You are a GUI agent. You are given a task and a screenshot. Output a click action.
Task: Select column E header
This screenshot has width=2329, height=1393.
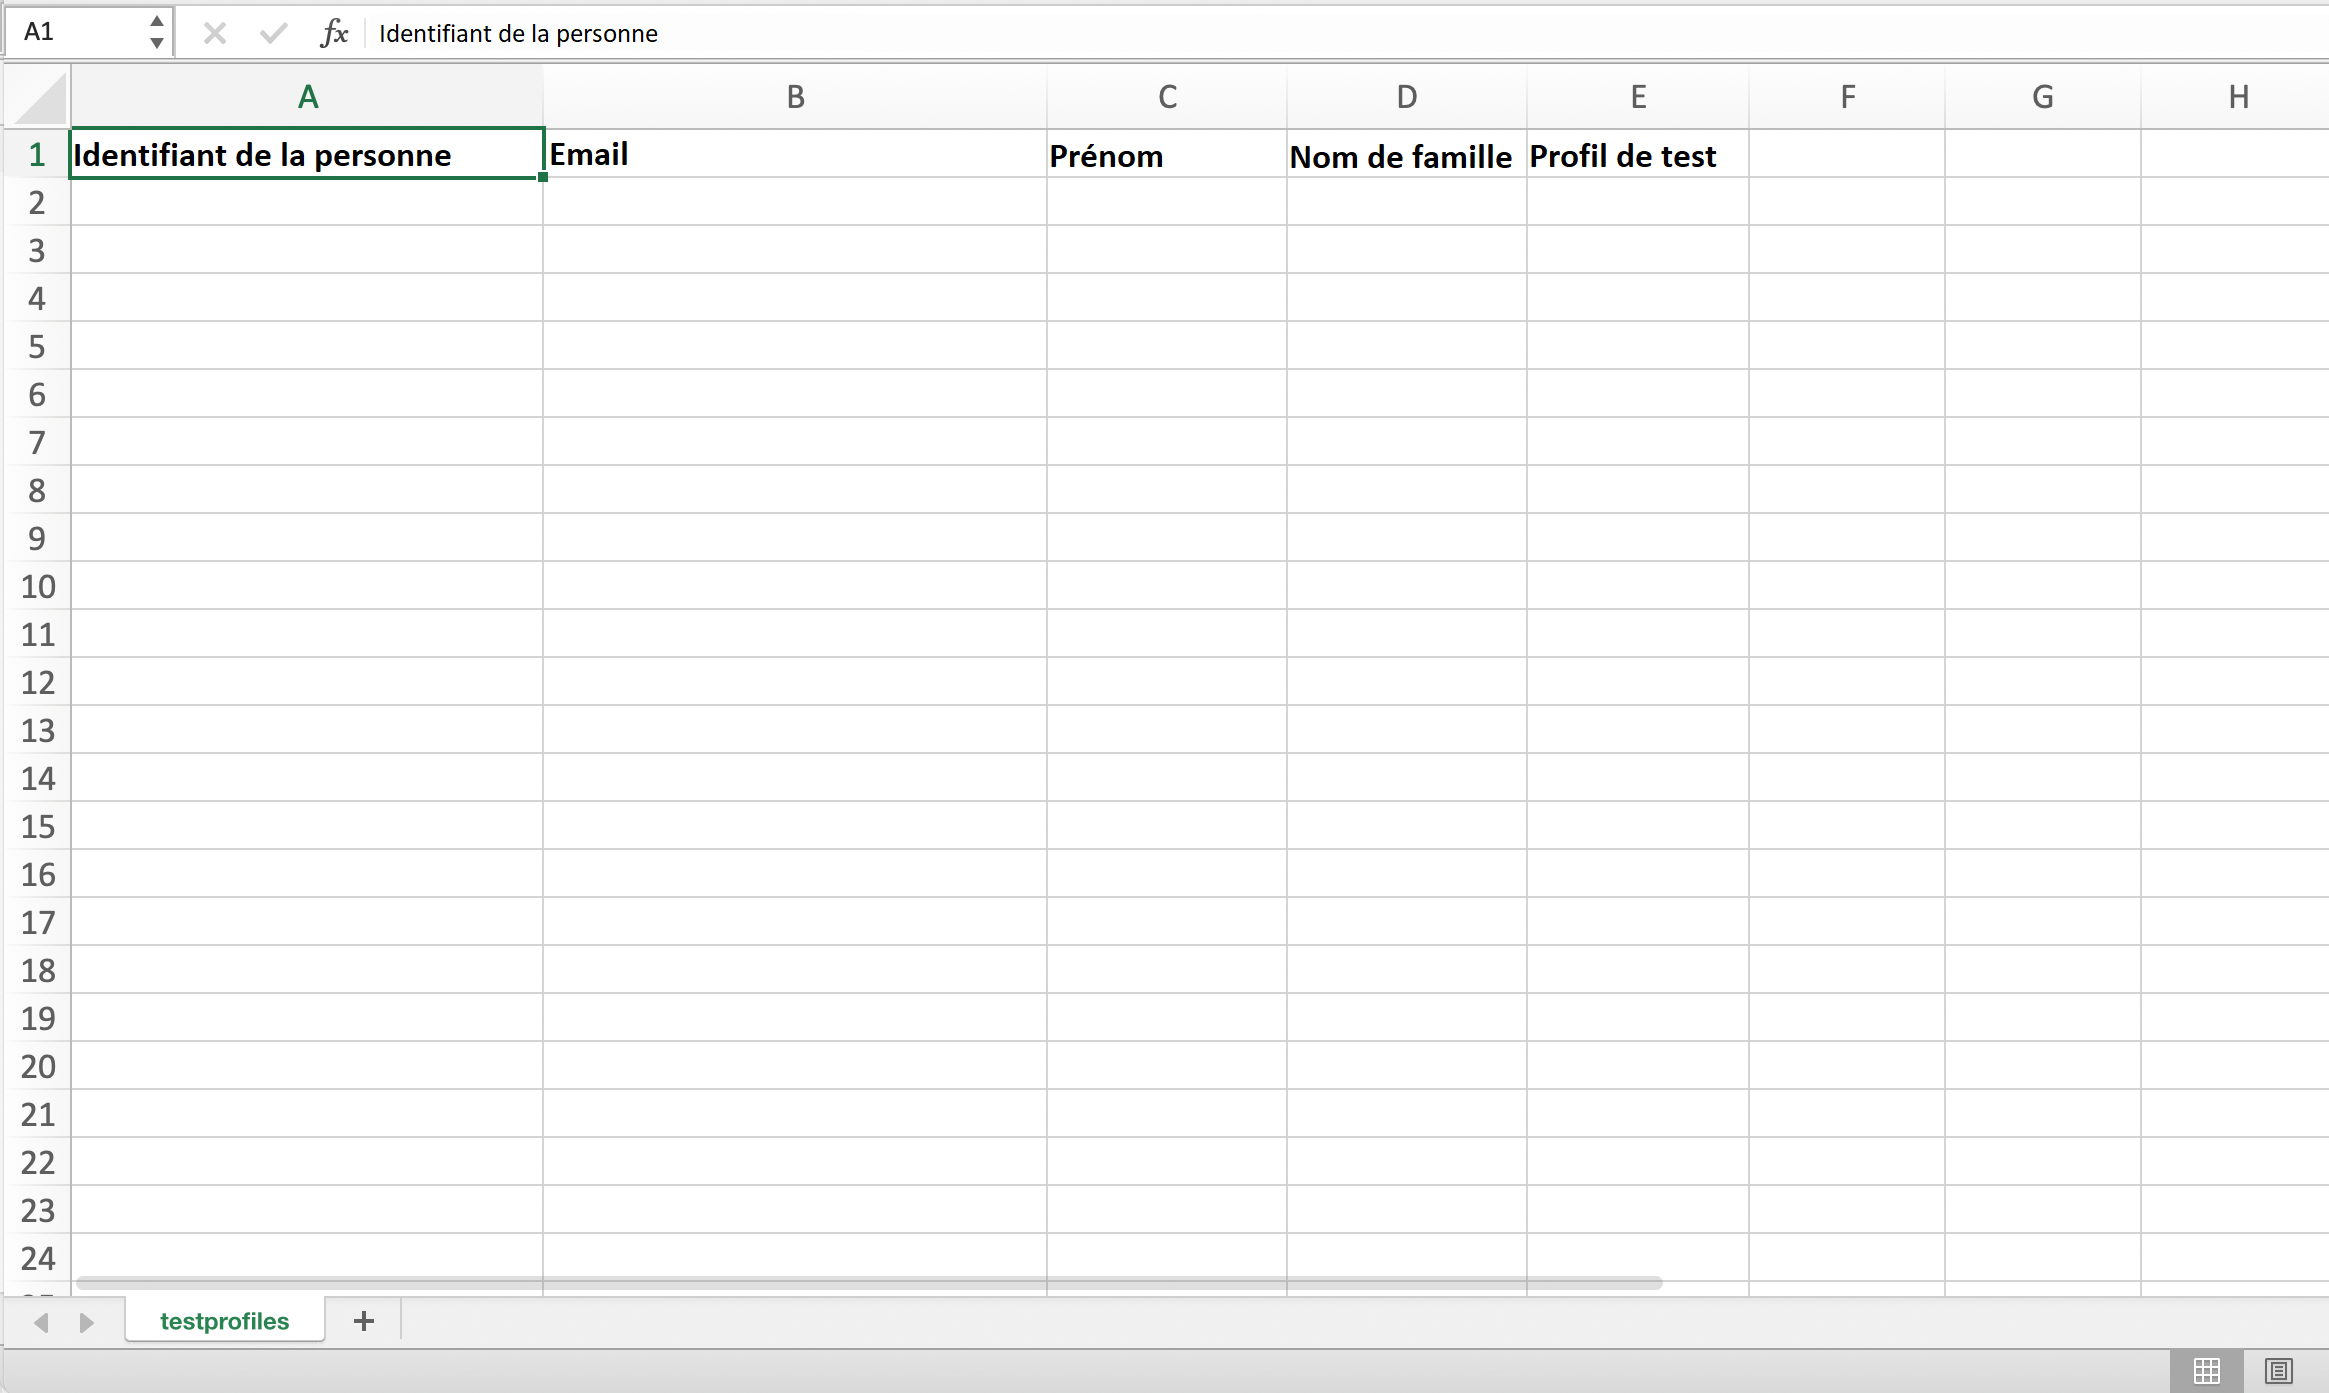click(1638, 97)
